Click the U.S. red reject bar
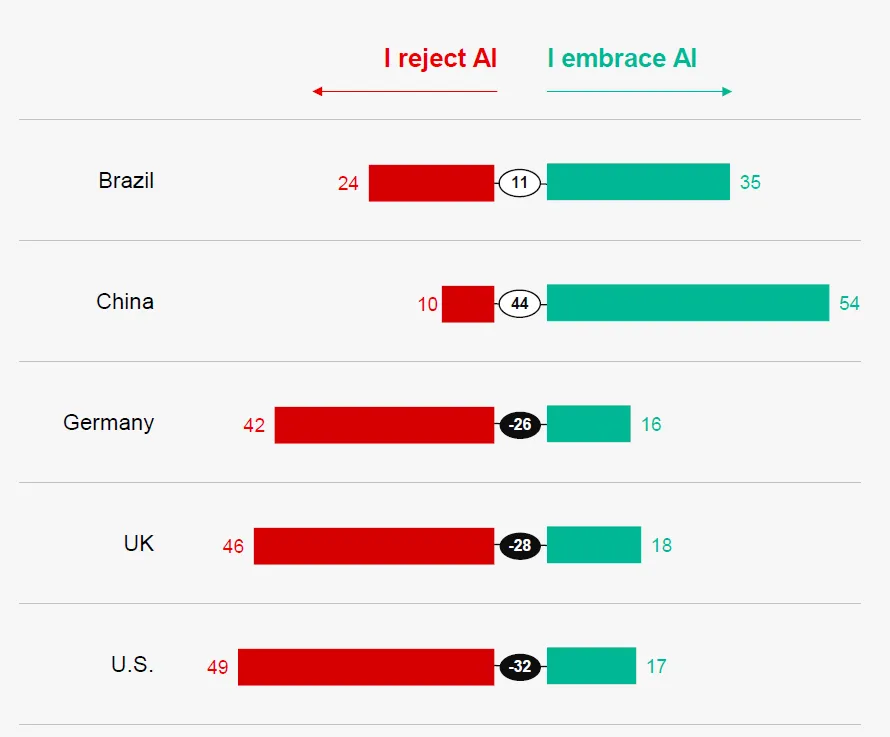The image size is (890, 737). pyautogui.click(x=366, y=667)
